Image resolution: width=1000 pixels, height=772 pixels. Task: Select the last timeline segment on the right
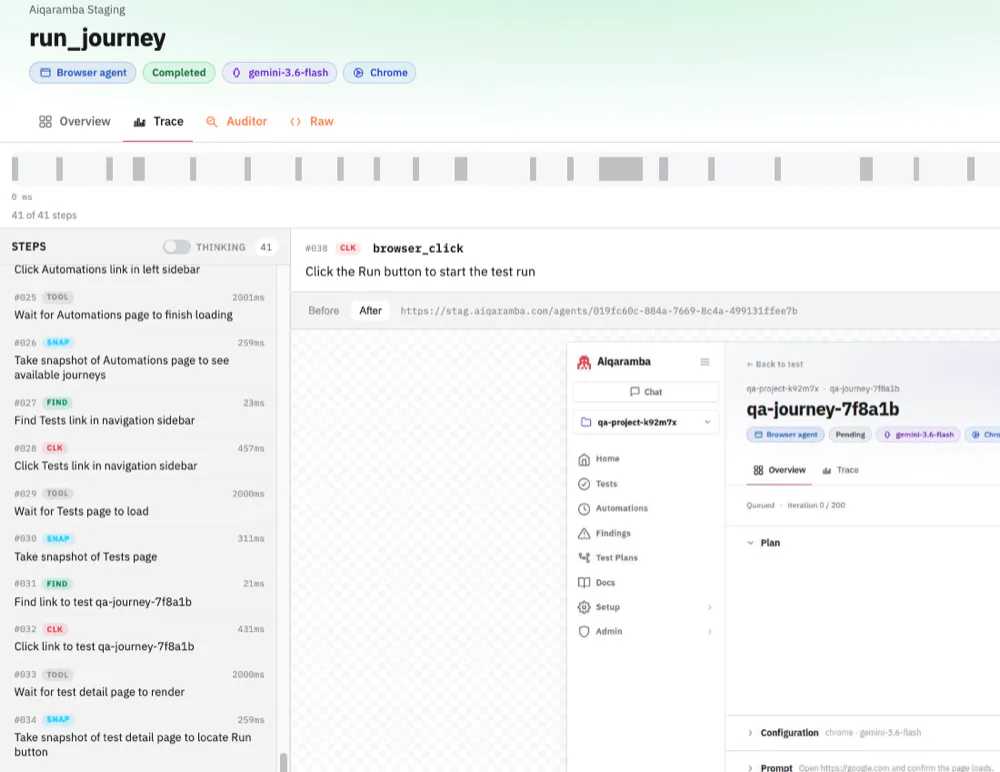click(971, 169)
